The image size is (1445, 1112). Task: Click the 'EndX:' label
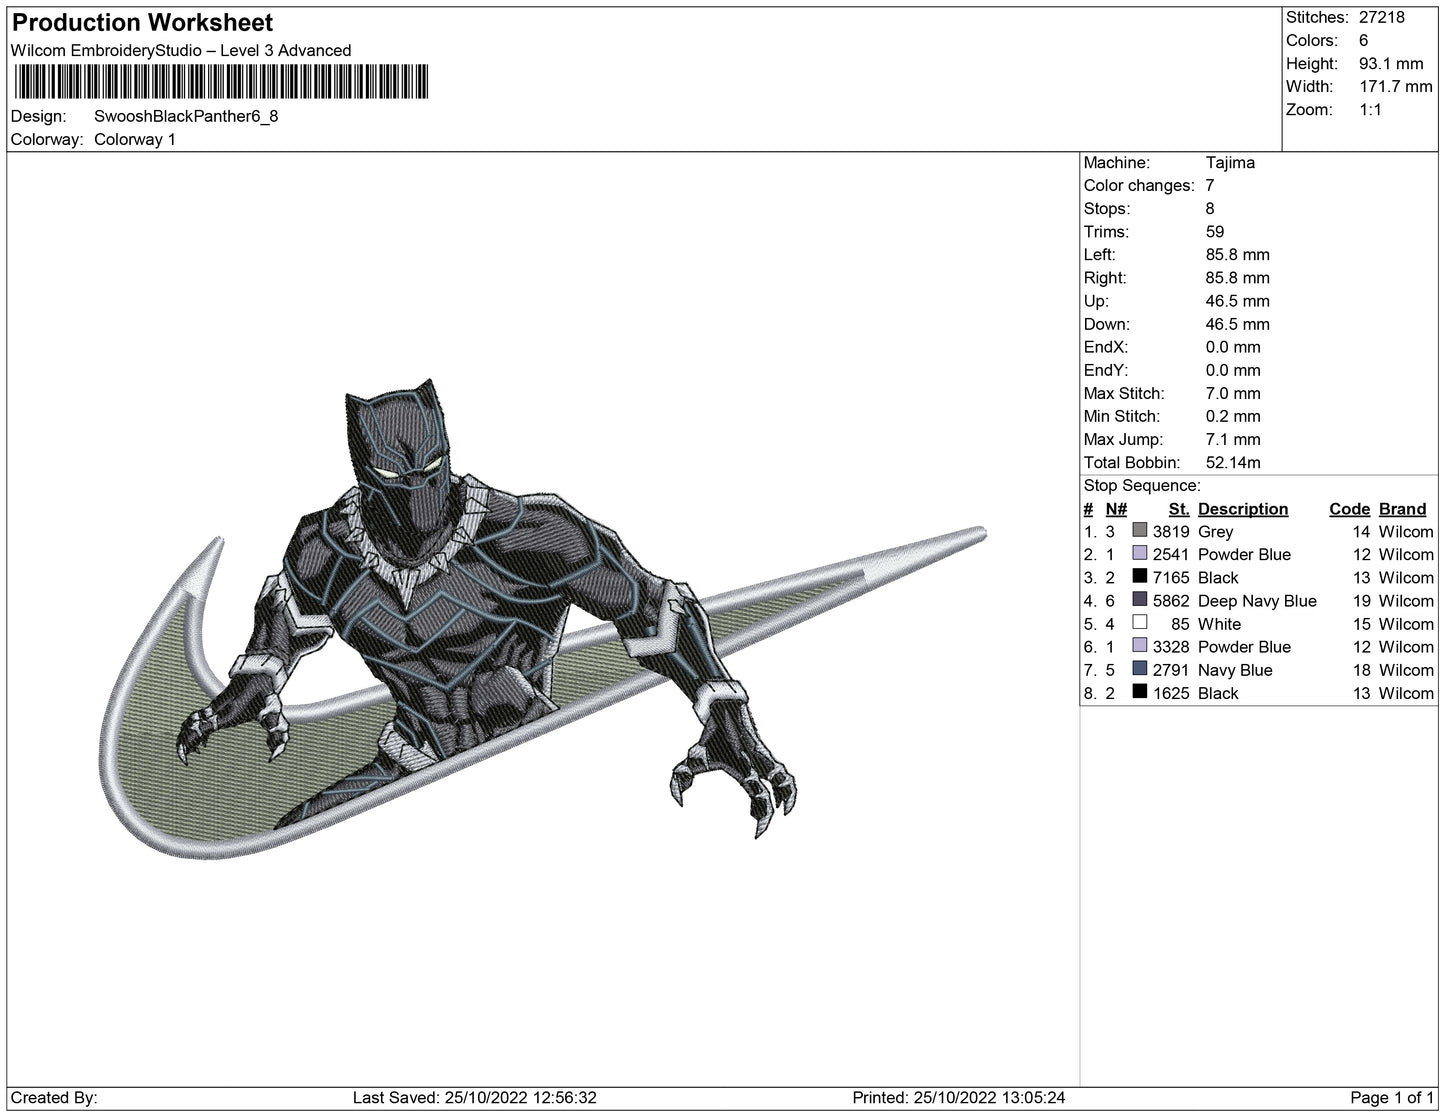click(1106, 347)
